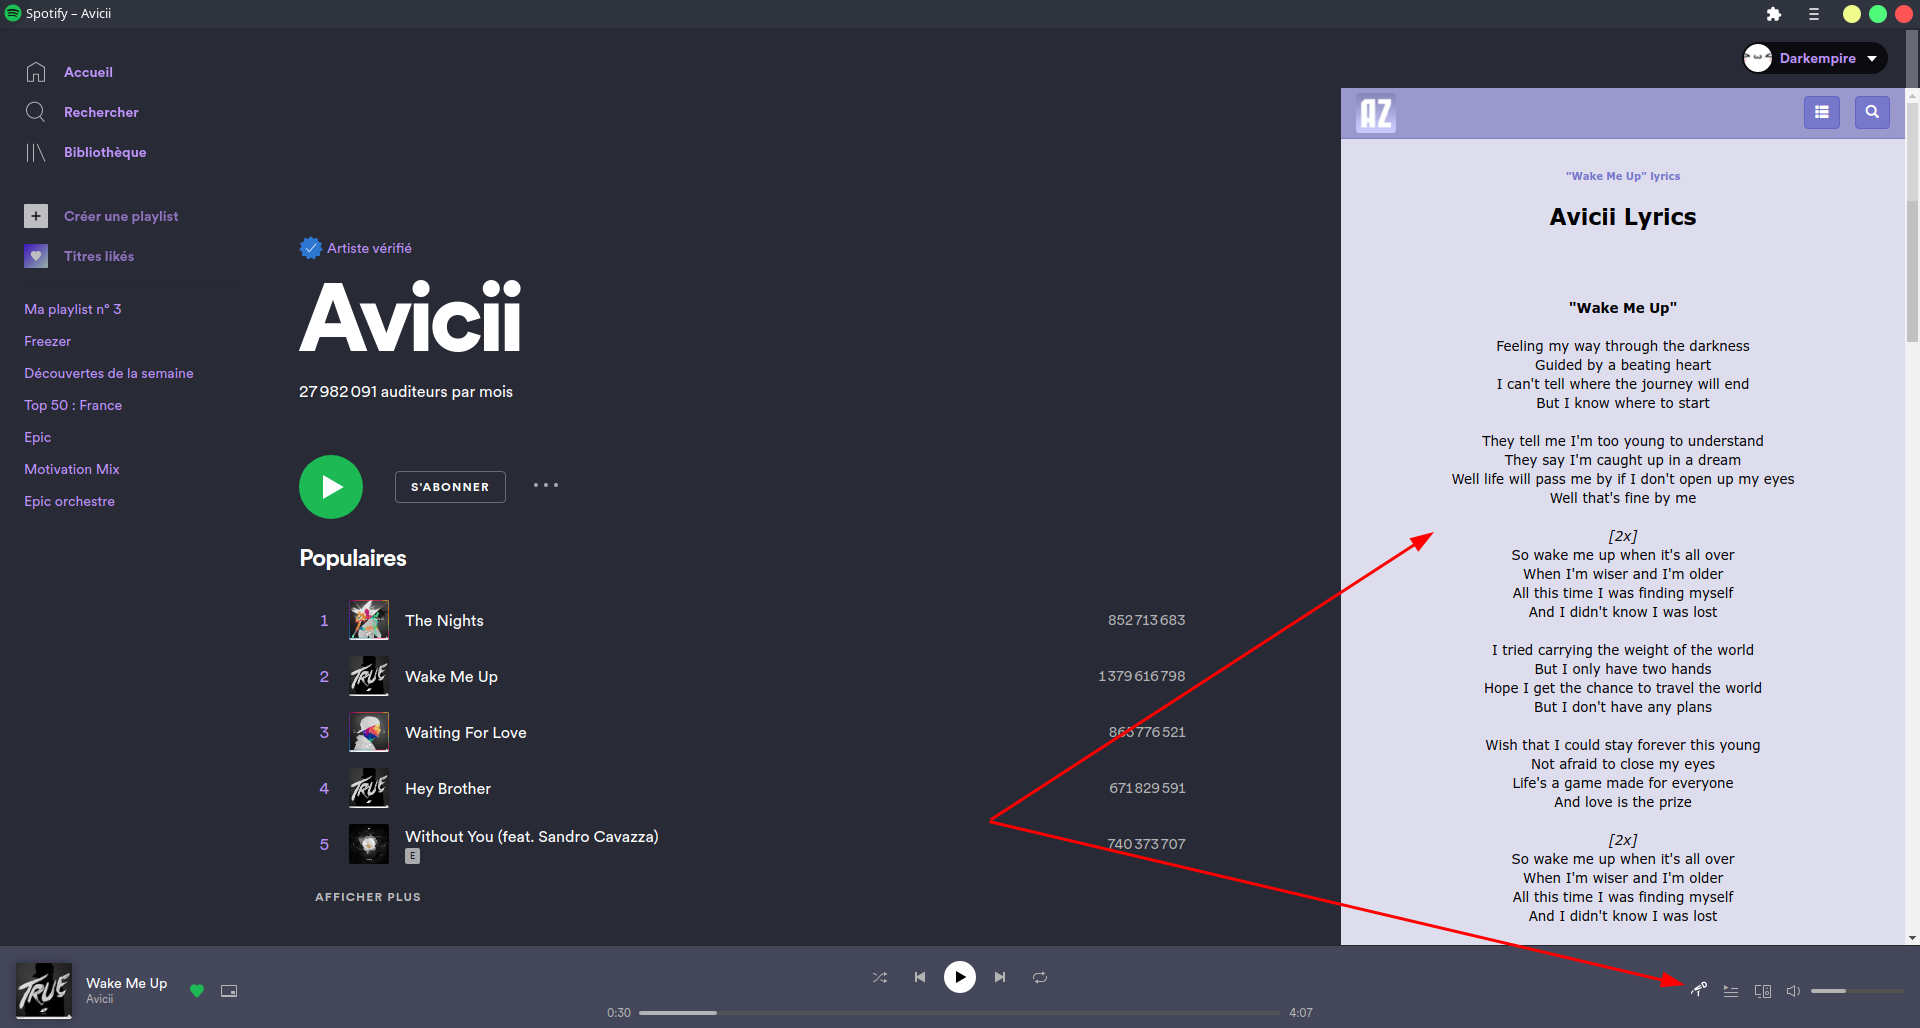Click the Avicii artist name in the player bar
The height and width of the screenshot is (1028, 1920).
(x=99, y=999)
